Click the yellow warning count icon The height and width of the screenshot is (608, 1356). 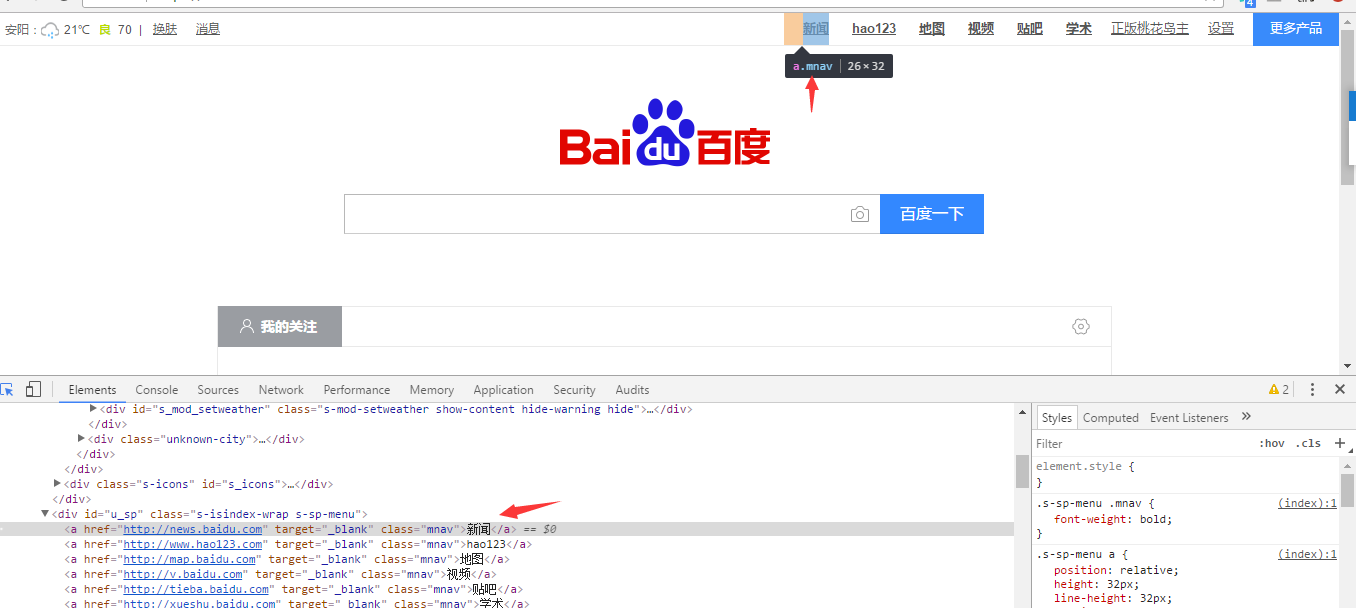[x=1279, y=390]
